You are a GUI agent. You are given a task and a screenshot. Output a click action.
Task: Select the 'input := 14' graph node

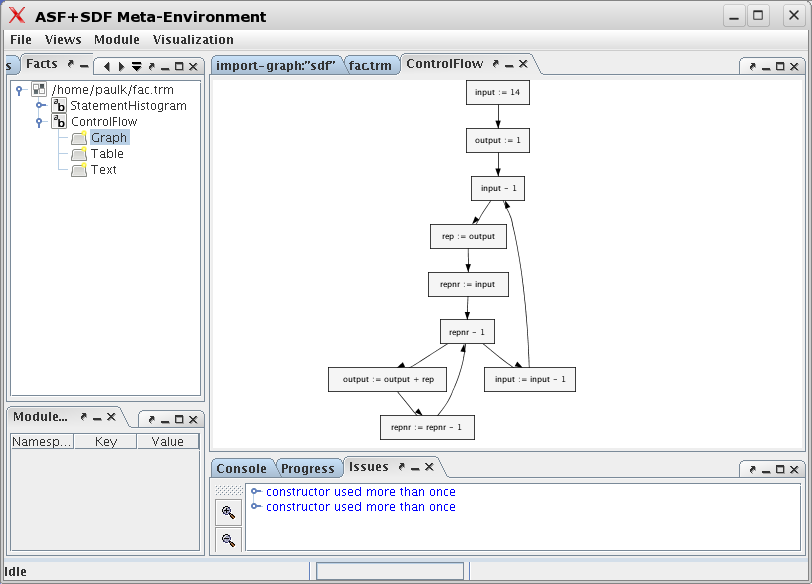coord(497,92)
